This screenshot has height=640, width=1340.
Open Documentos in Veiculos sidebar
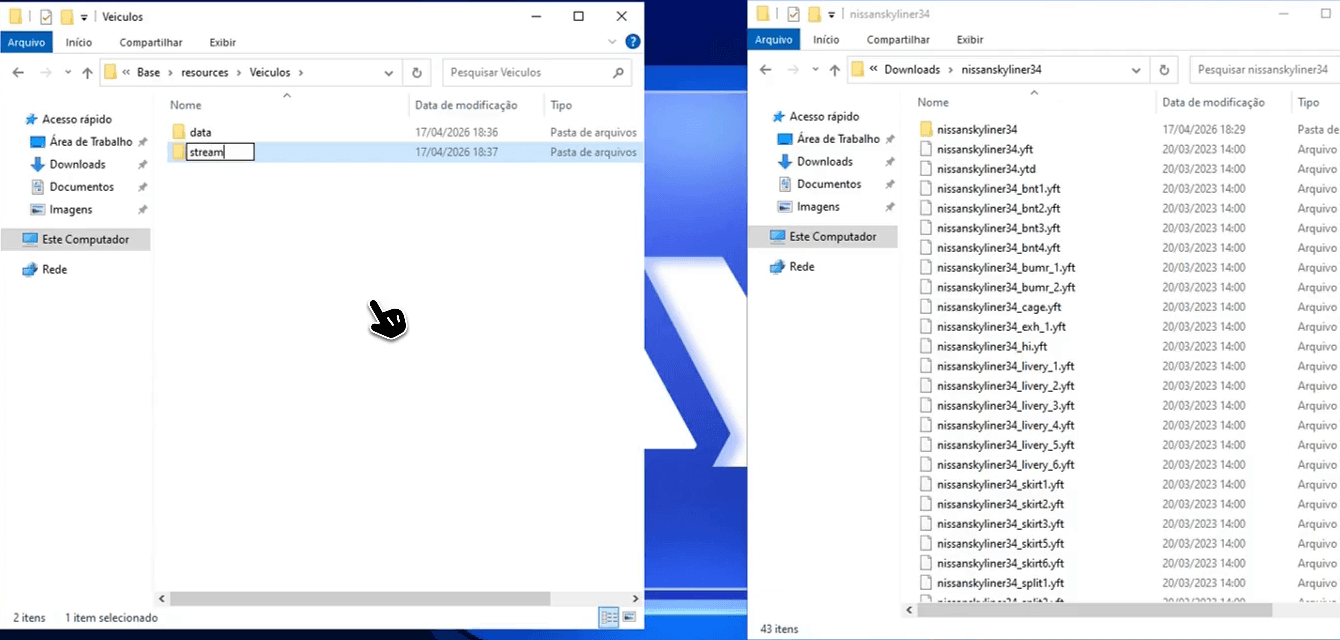point(81,187)
